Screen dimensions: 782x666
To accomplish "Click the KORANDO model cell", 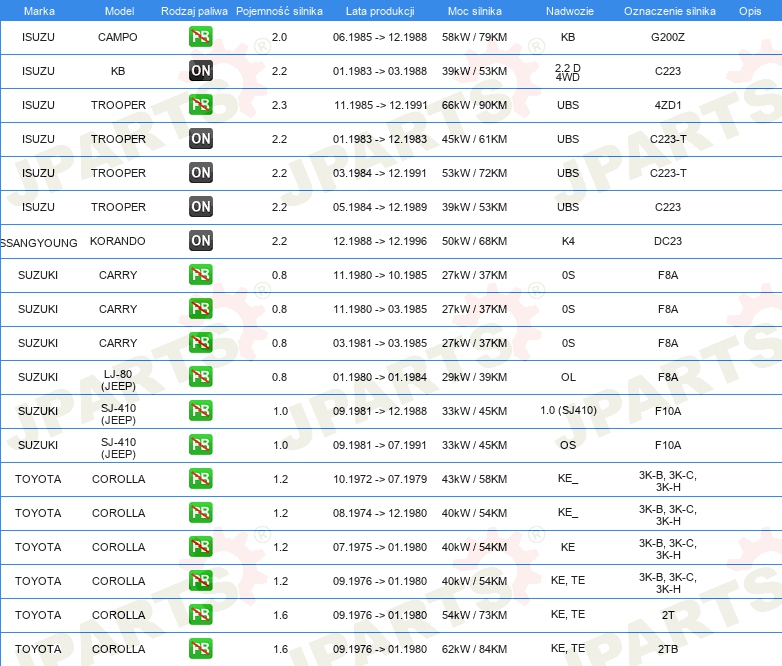I will 118,241.
